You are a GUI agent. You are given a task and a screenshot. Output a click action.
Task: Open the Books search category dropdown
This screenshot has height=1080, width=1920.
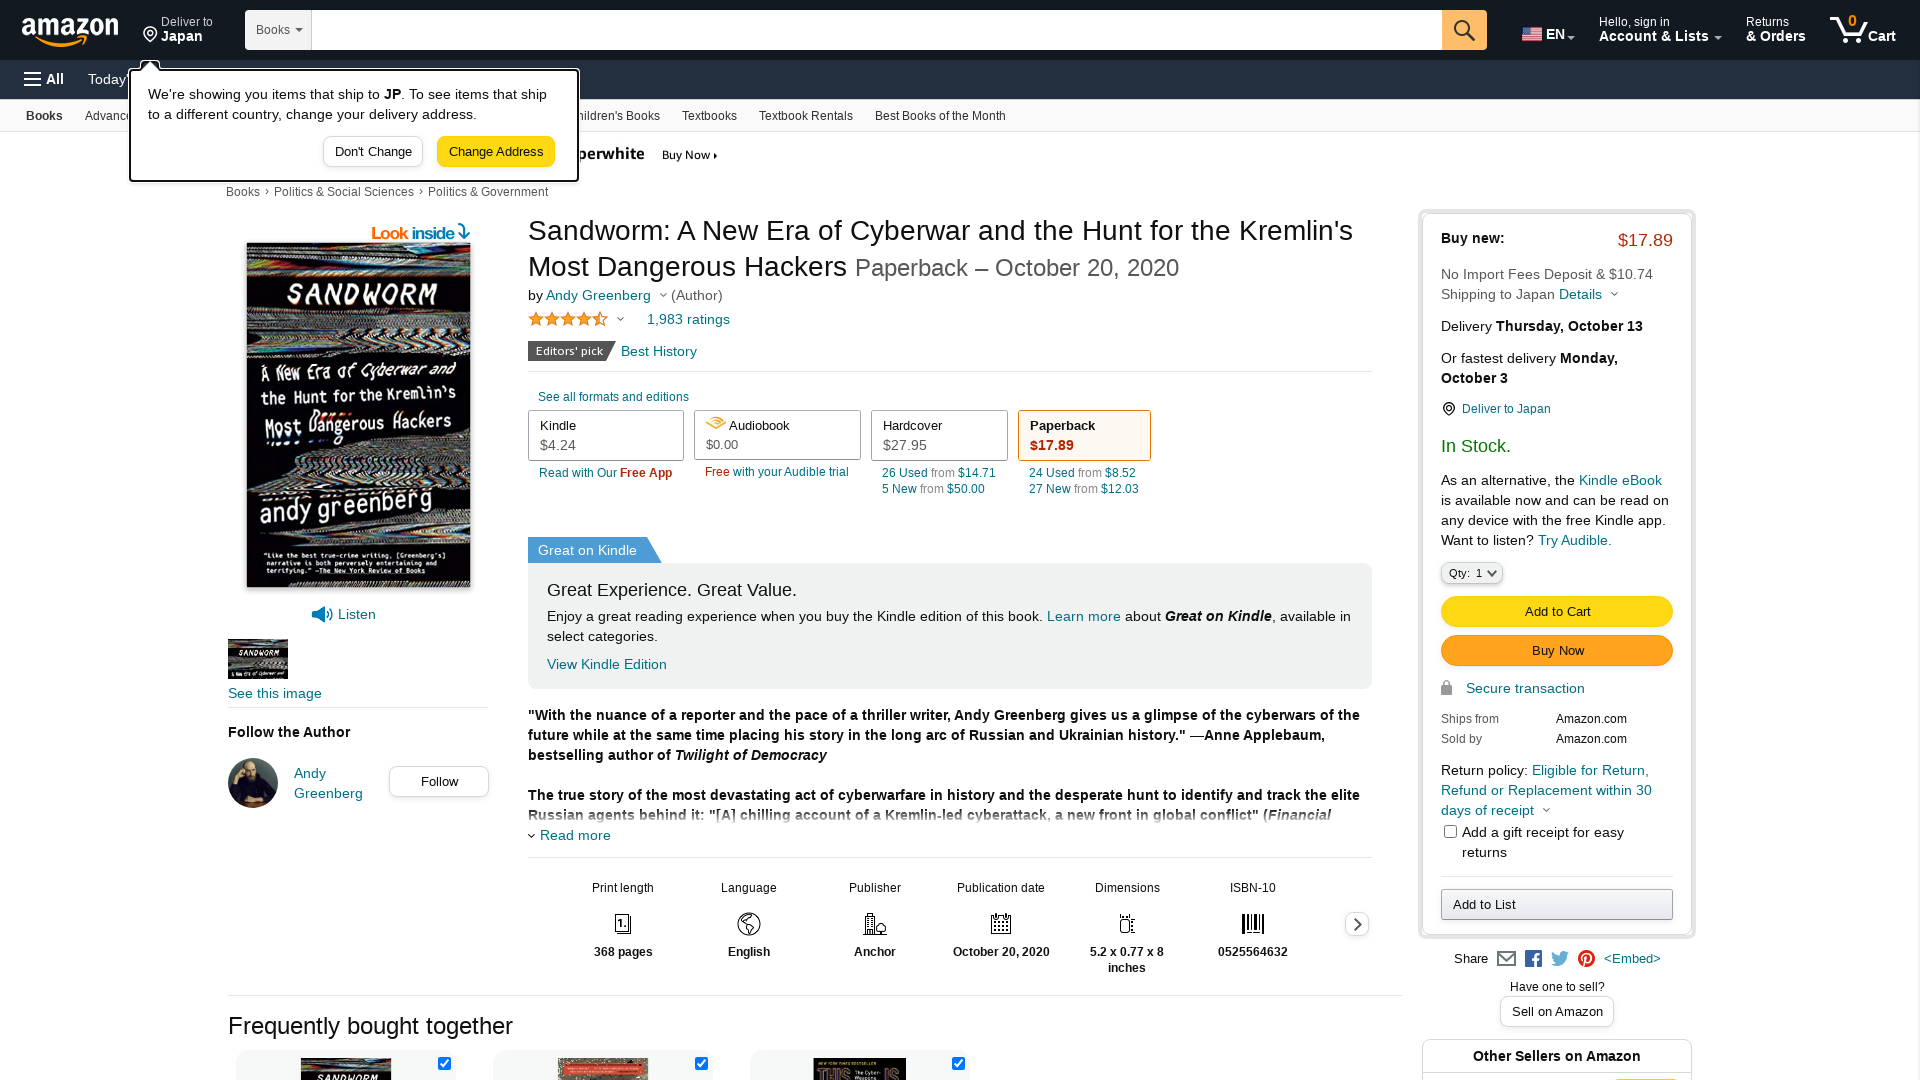coord(278,30)
